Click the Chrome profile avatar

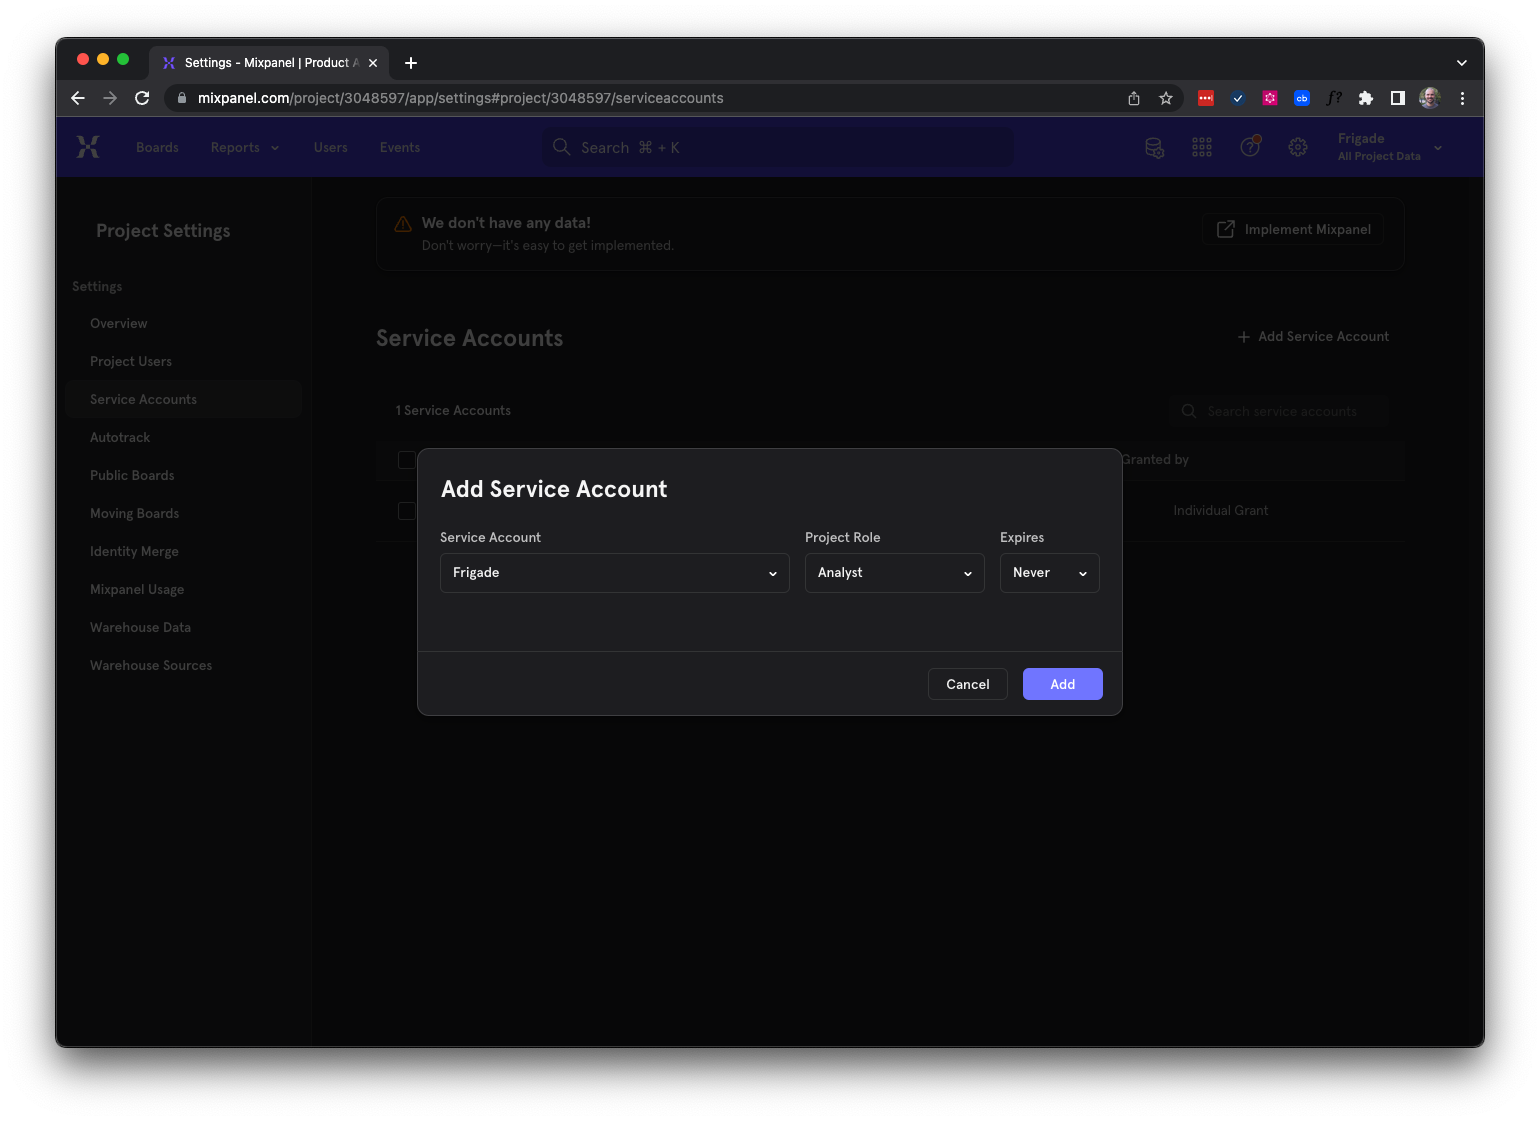coord(1430,98)
